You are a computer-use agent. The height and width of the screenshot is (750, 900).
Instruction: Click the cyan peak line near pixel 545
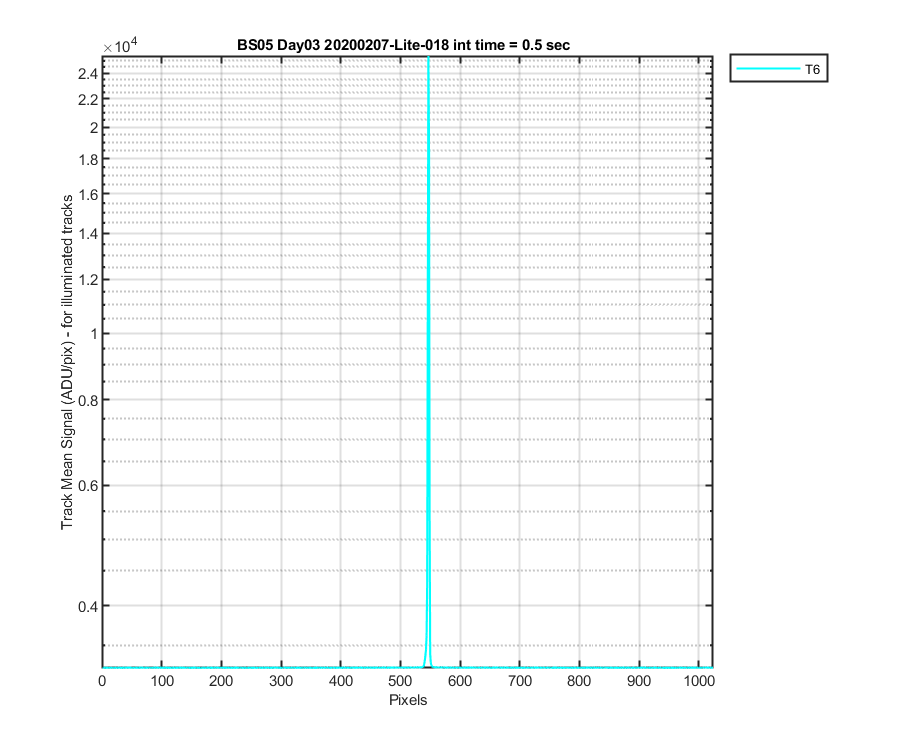point(428,344)
